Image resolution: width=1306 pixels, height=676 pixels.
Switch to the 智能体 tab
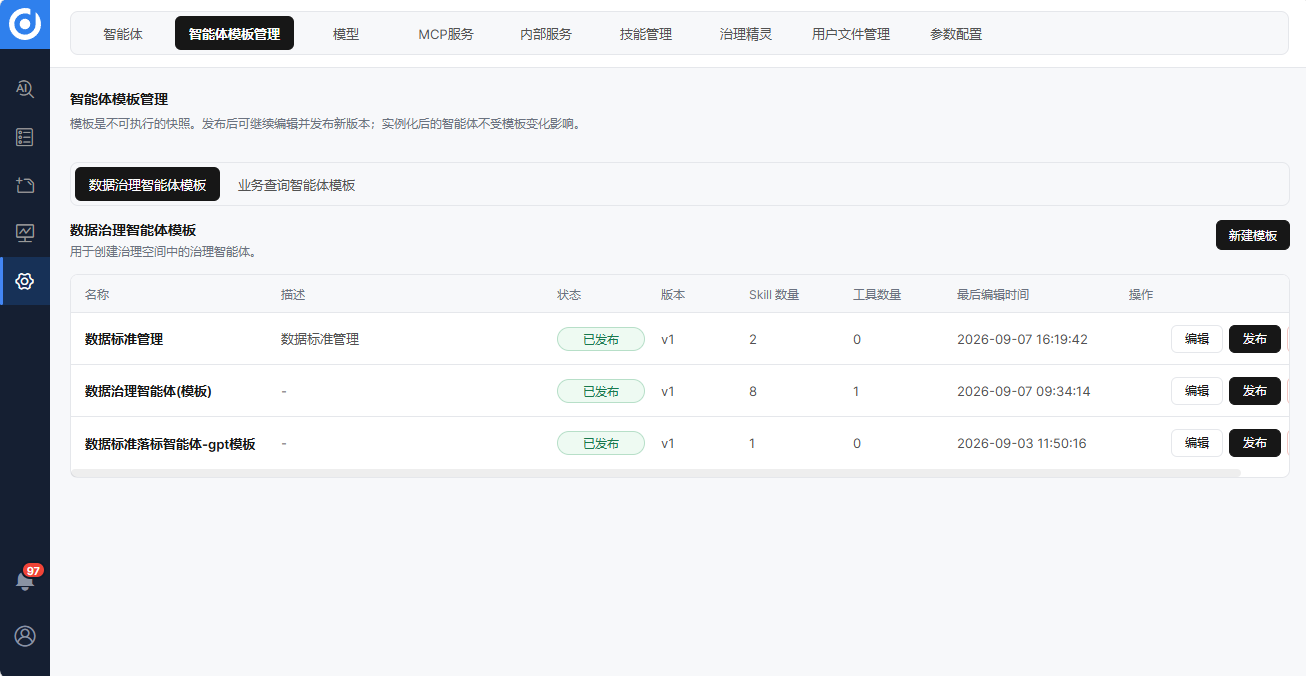click(123, 34)
